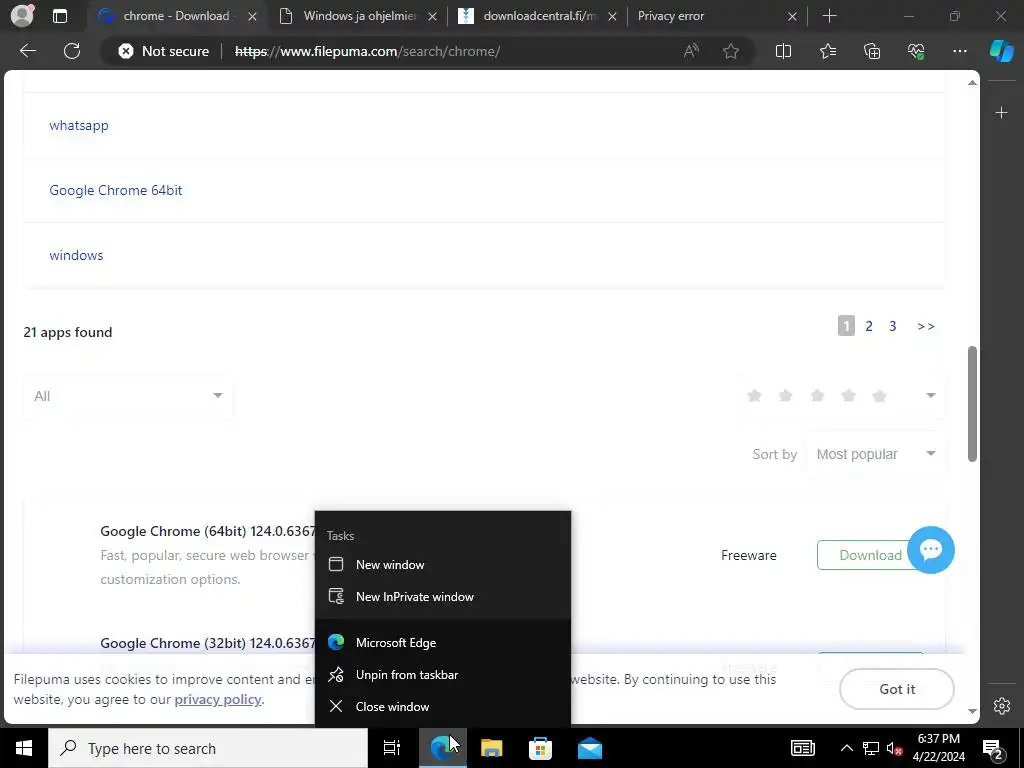
Task: Close the Privacy error tab
Action: [792, 16]
